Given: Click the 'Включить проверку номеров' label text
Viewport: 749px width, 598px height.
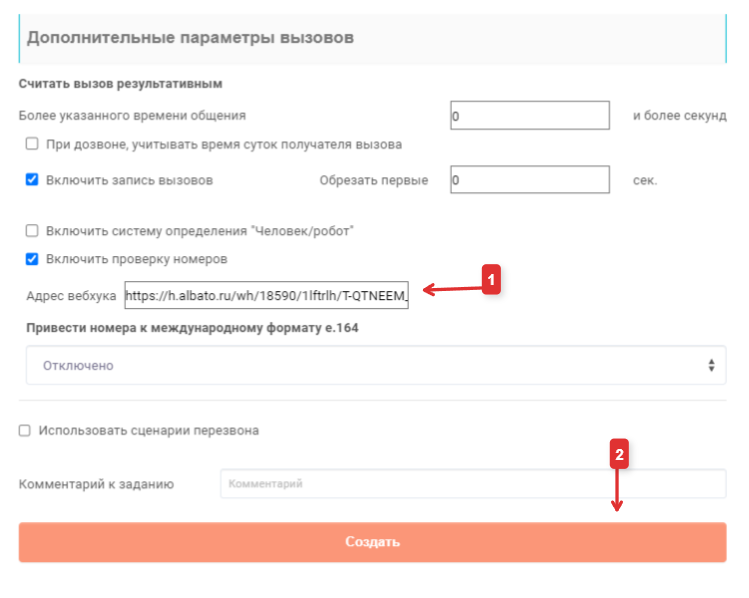Looking at the screenshot, I should 137,259.
